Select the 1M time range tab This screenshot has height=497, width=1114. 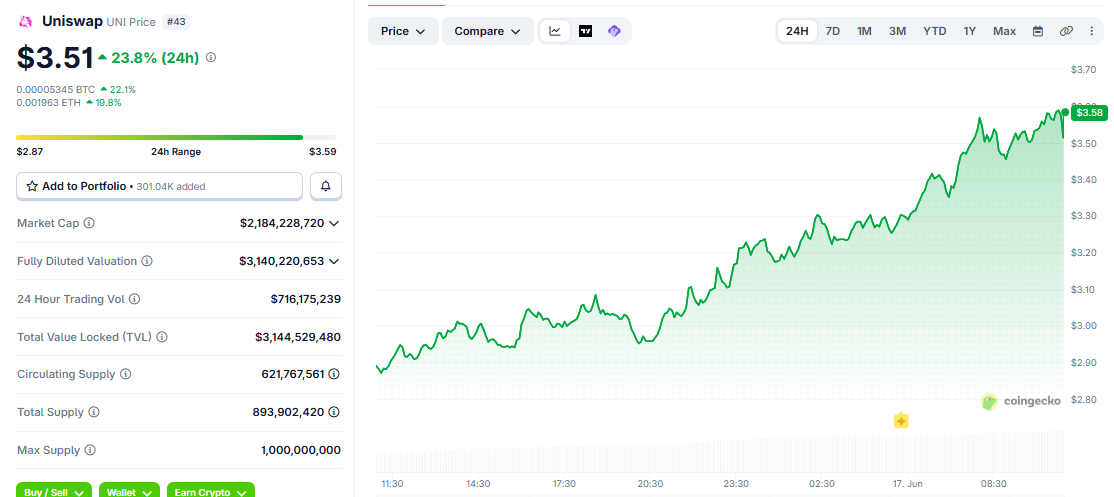coord(864,31)
